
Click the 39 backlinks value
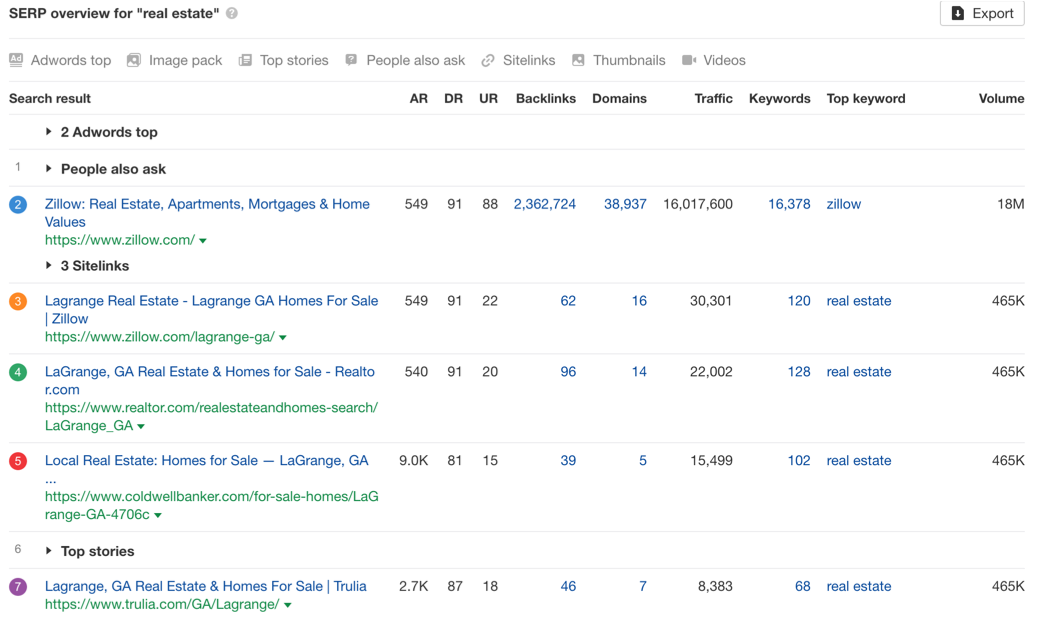568,461
